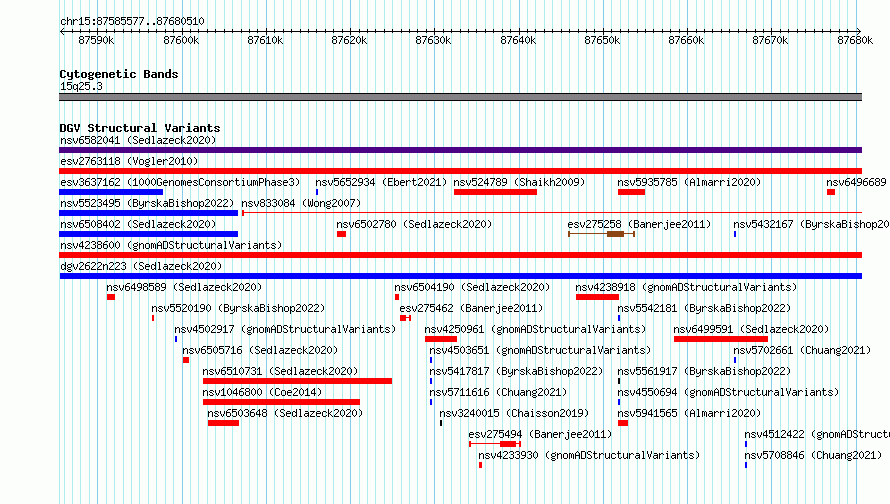Image resolution: width=890 pixels, height=504 pixels.
Task: Click the nsv5708846 (Chuang2021) label
Action: tap(813, 455)
